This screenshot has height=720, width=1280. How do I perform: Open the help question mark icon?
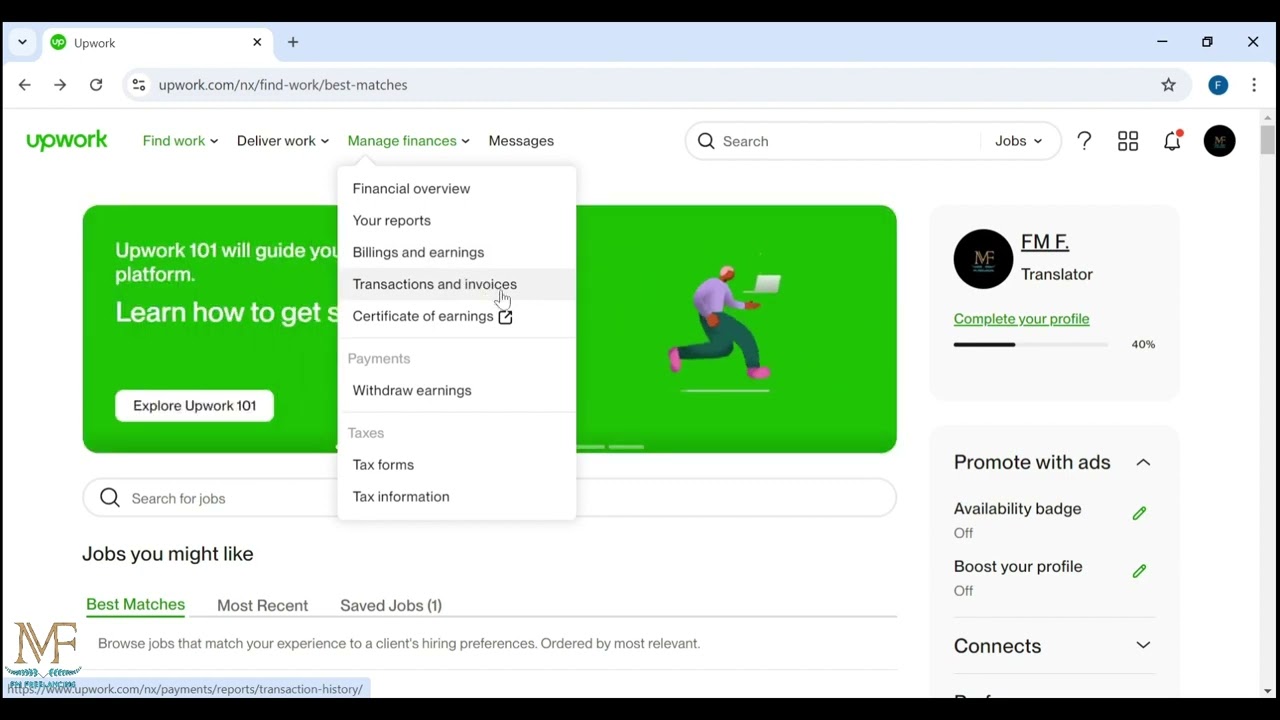1084,141
